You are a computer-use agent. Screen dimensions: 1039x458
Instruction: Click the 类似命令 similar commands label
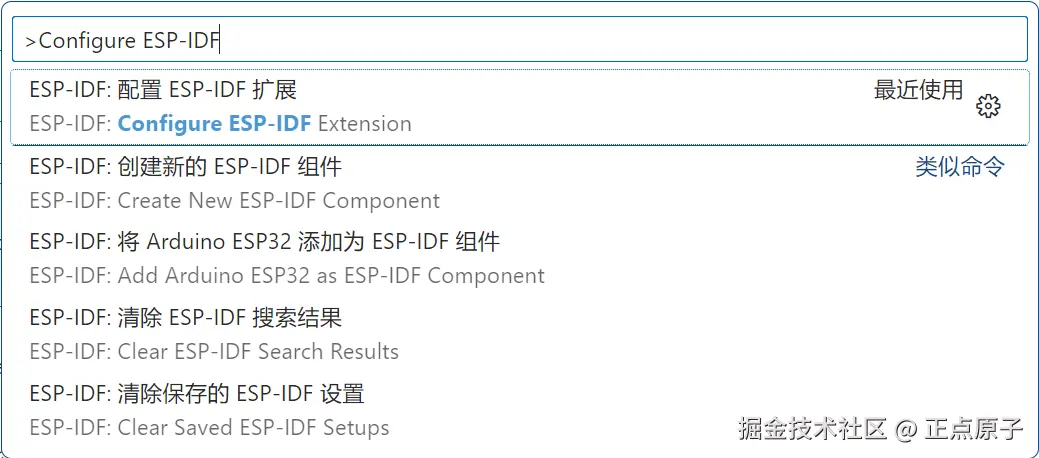[960, 167]
